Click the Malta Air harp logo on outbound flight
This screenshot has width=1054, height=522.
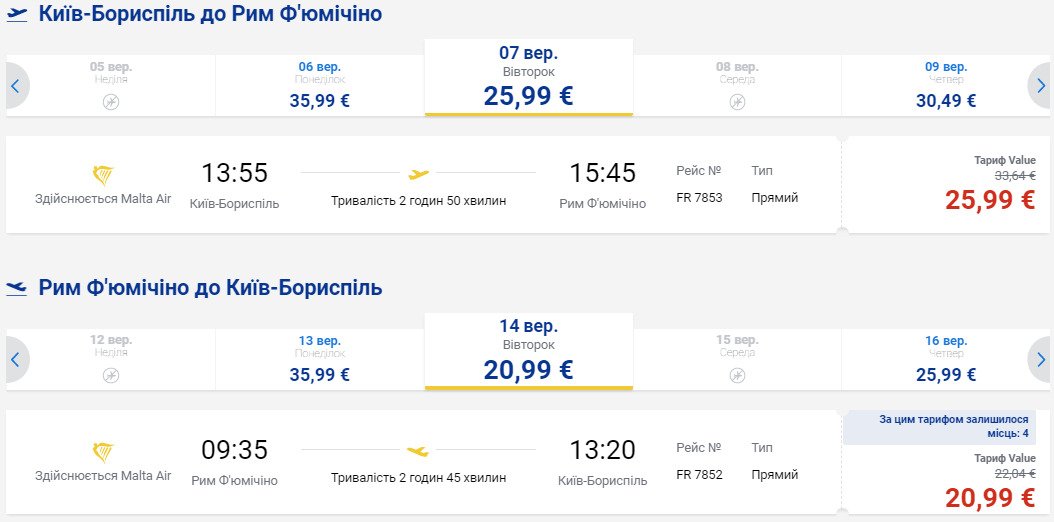point(103,176)
